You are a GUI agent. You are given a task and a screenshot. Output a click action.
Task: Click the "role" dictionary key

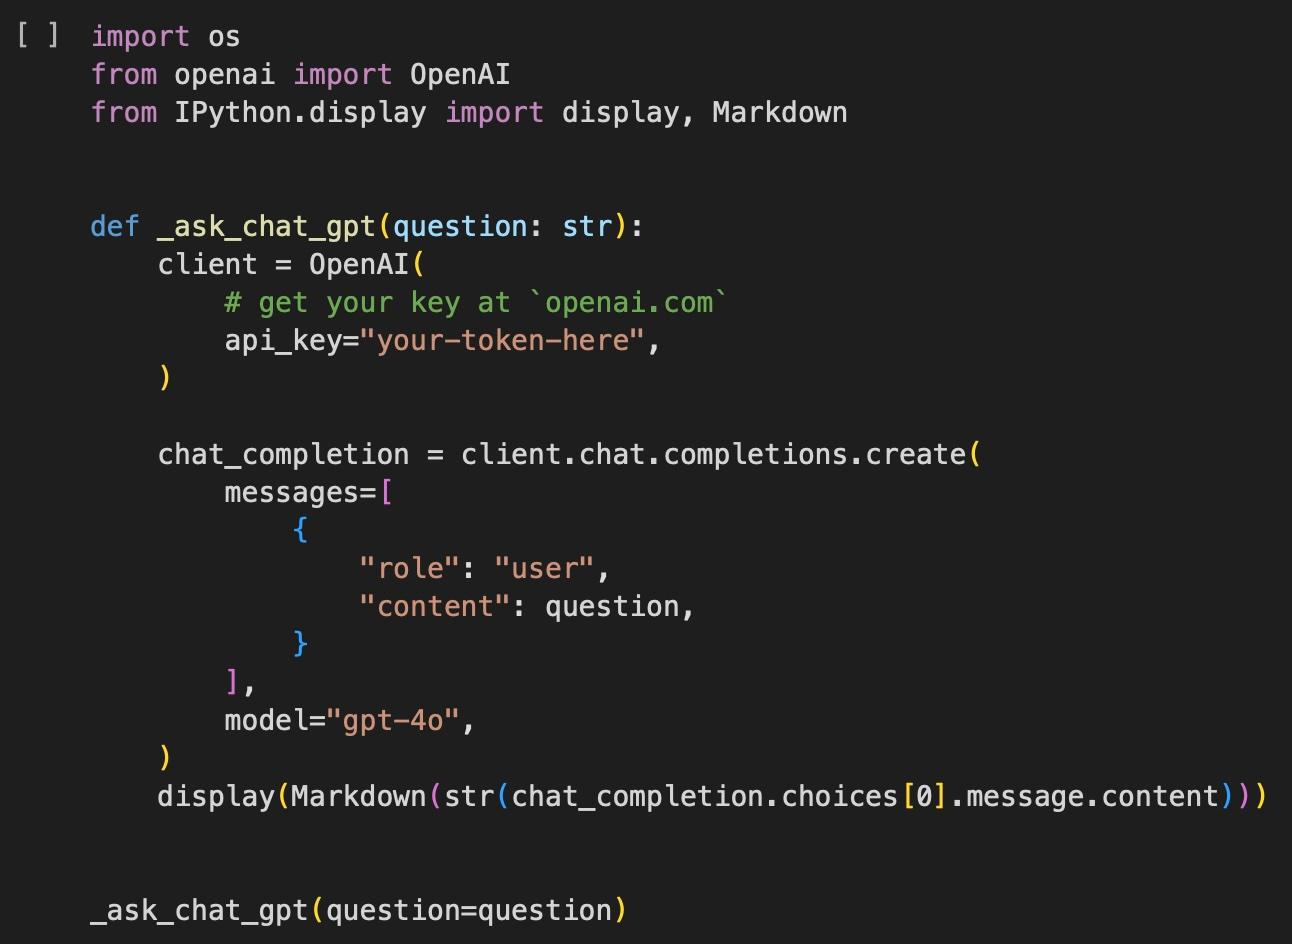[x=409, y=569]
